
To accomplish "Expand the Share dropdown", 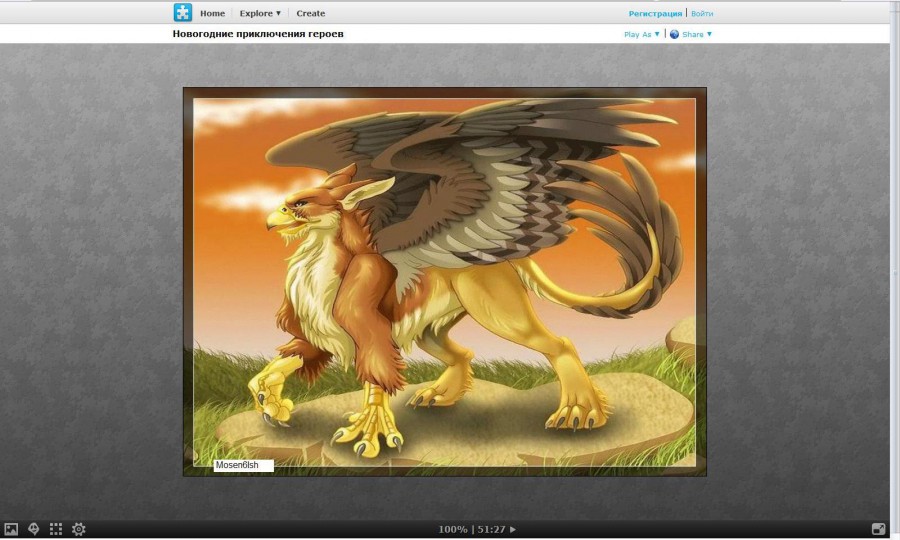I will click(x=697, y=34).
